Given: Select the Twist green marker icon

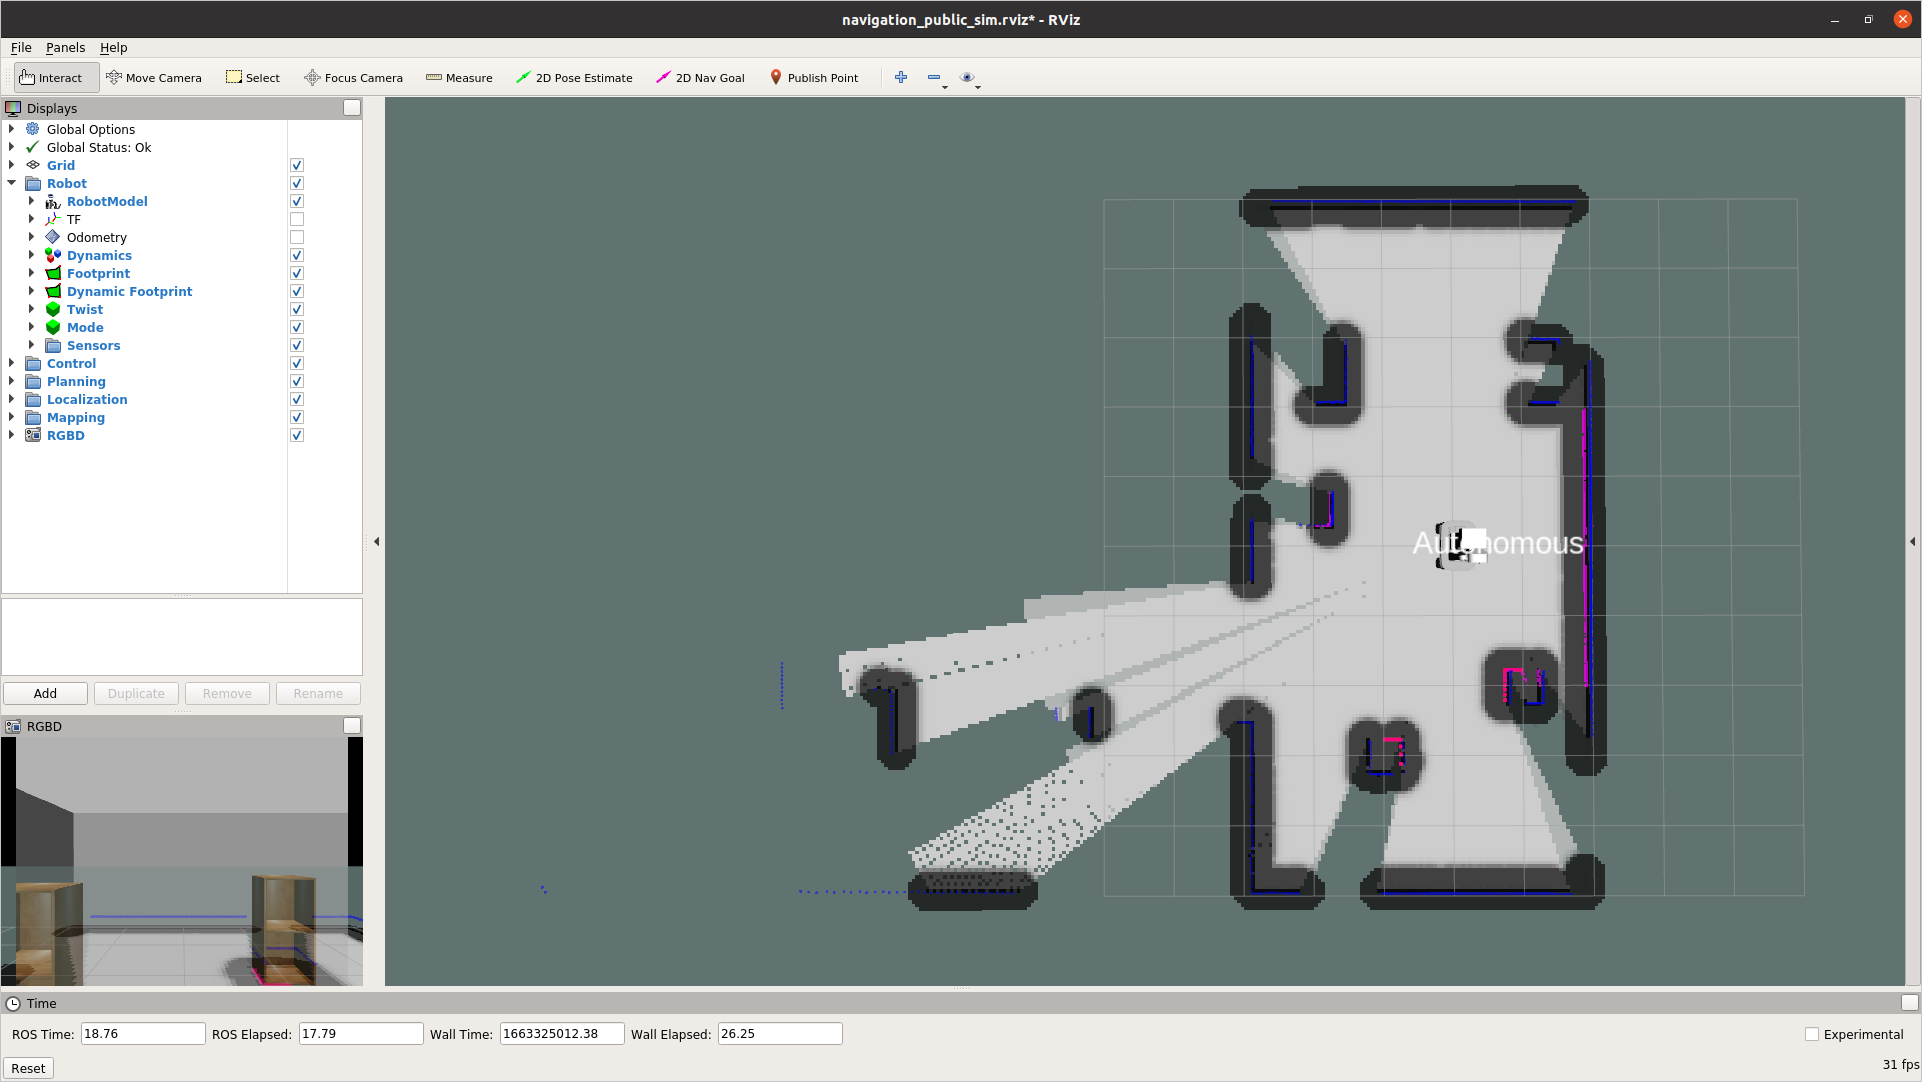Looking at the screenshot, I should (53, 309).
